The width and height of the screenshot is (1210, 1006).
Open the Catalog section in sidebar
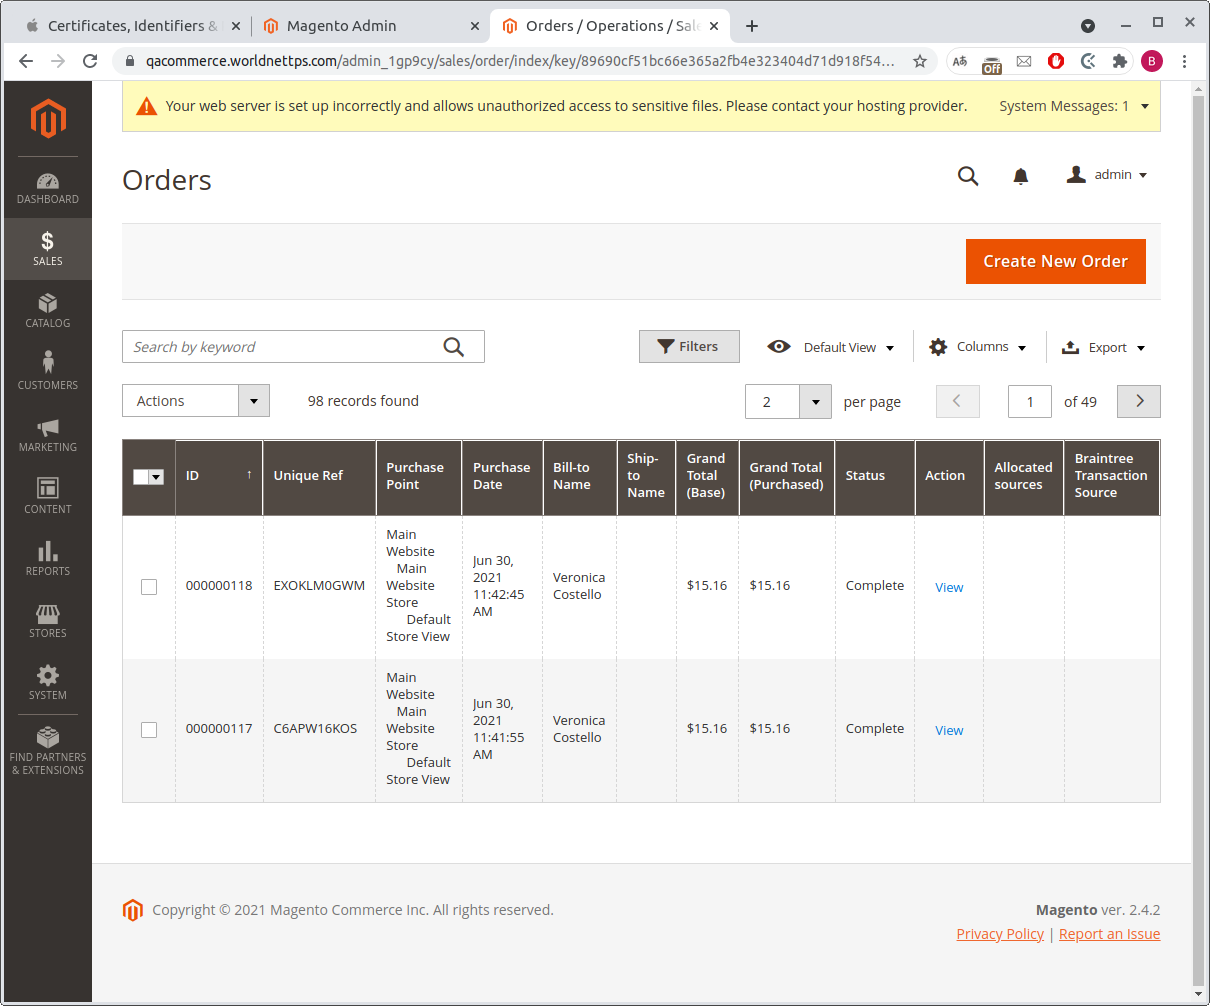47,311
